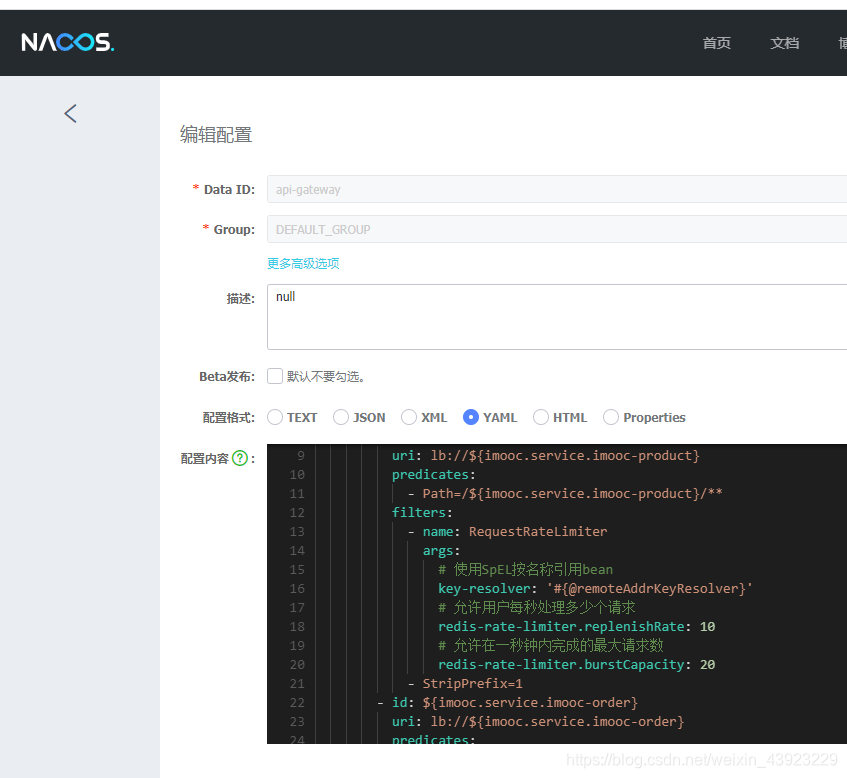
Task: Select the JSON format radio button
Action: tap(341, 417)
